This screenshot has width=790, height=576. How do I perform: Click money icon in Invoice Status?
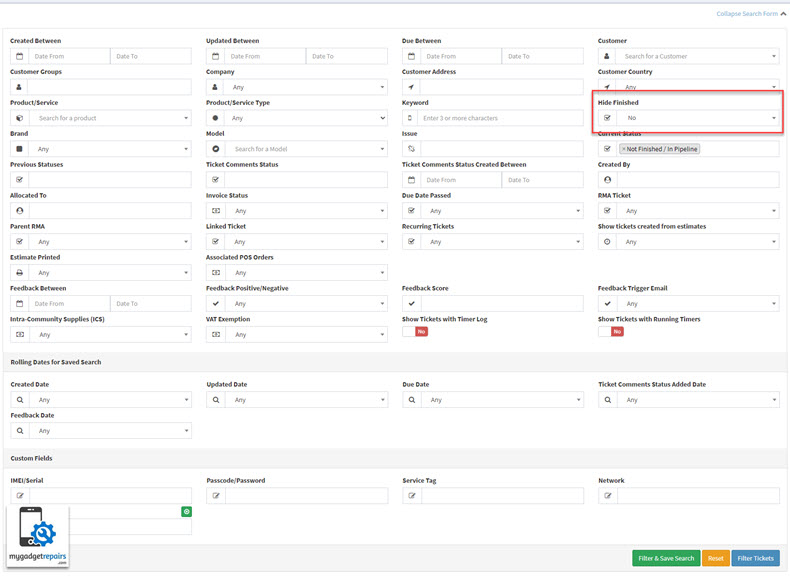coord(216,211)
